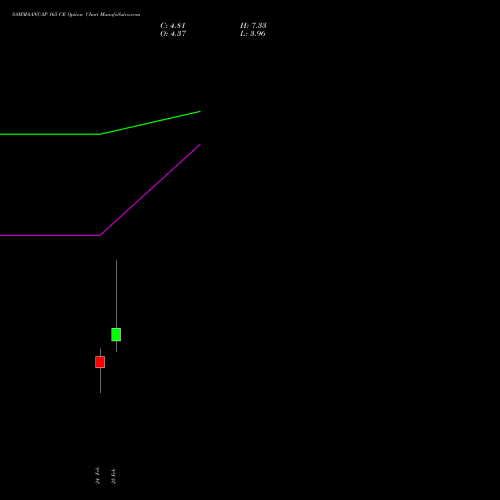Click the close value 'C: 4.81'
This screenshot has height=500, width=500.
(x=173, y=26)
